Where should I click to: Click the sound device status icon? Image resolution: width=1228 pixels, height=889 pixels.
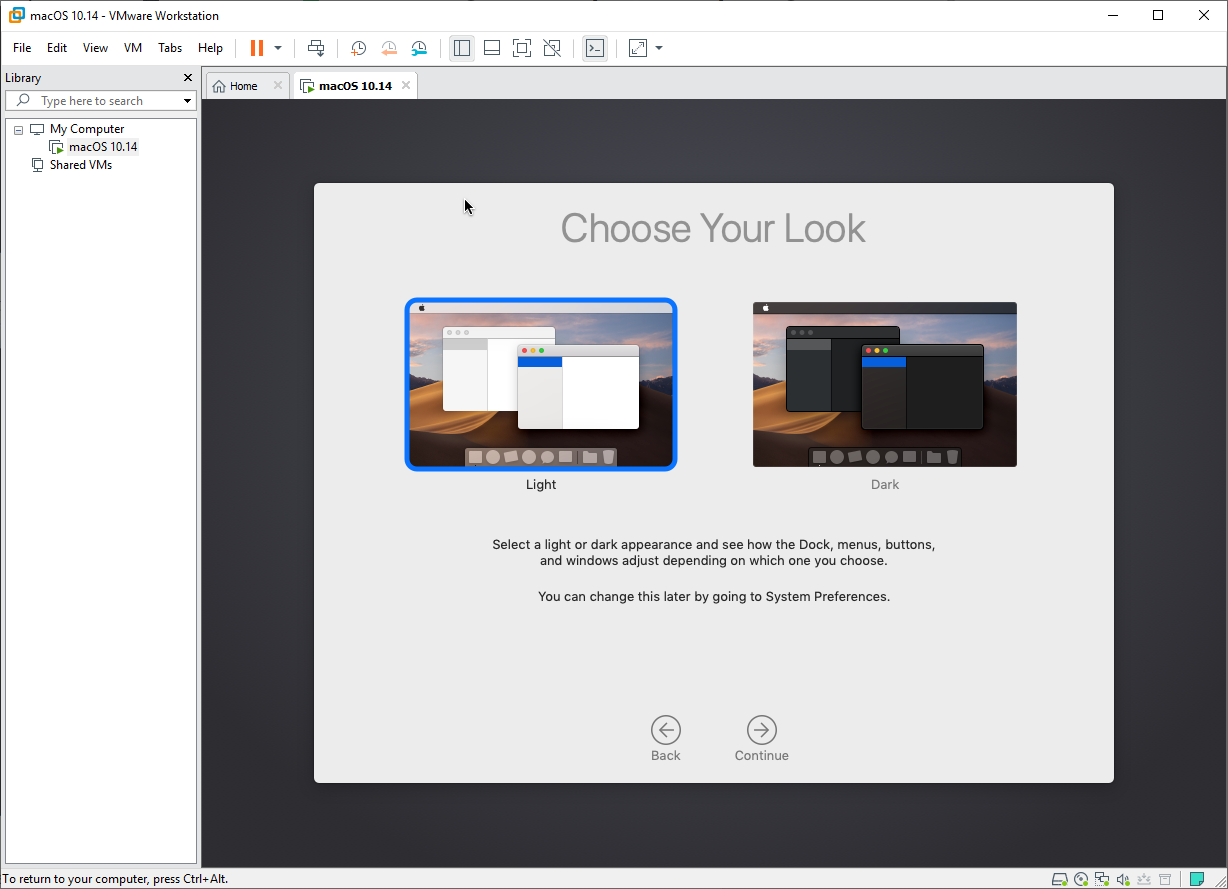(x=1124, y=878)
